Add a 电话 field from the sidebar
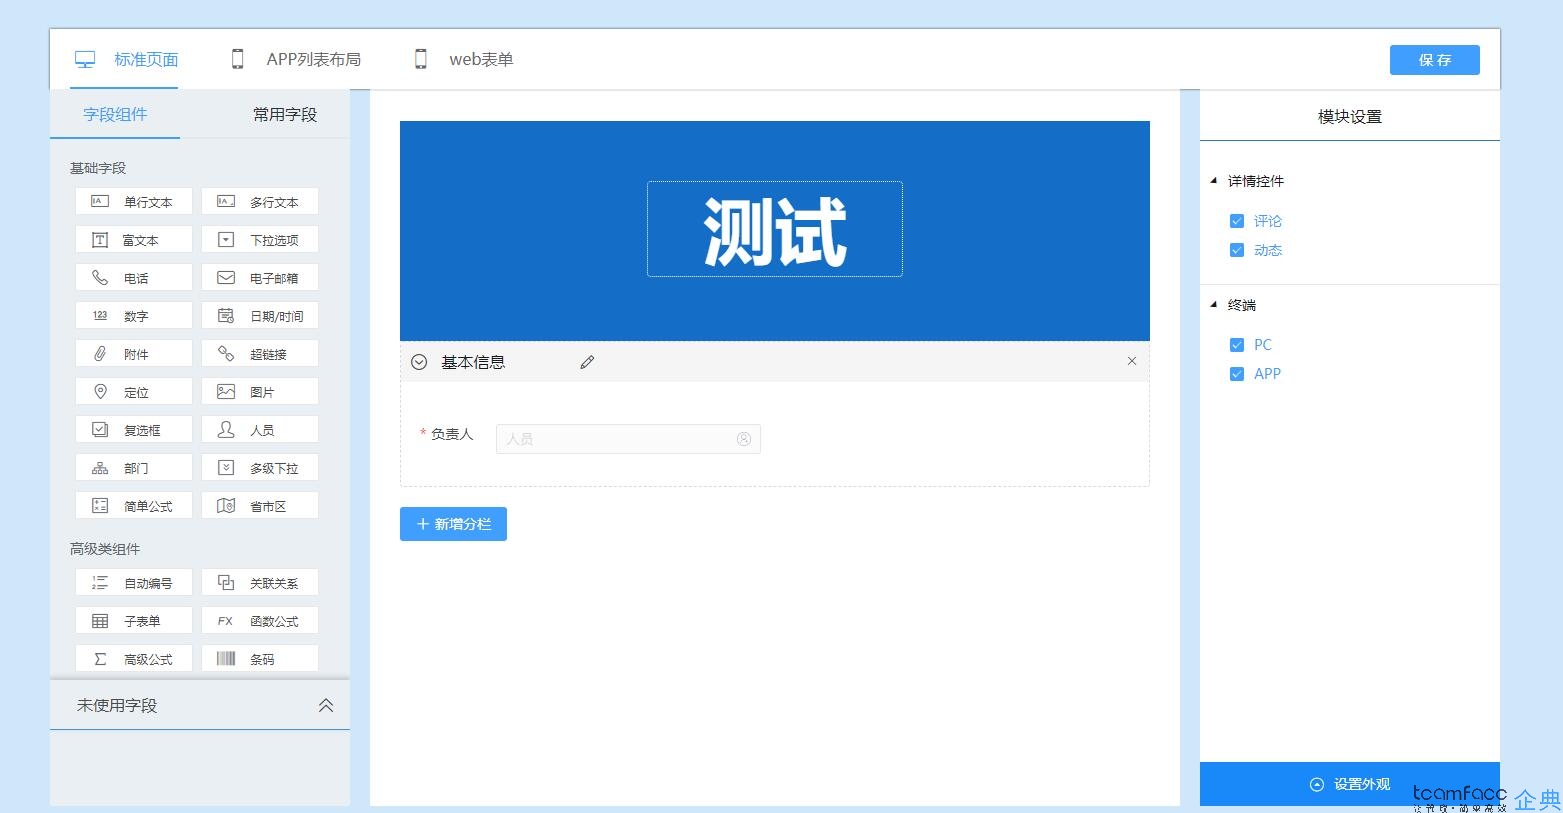The height and width of the screenshot is (813, 1563). click(x=133, y=277)
